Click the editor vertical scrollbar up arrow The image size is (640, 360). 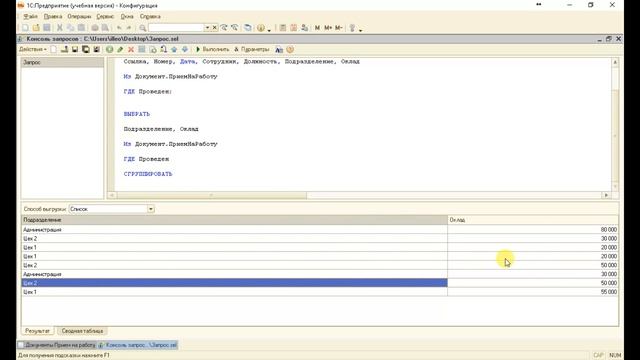coord(615,62)
